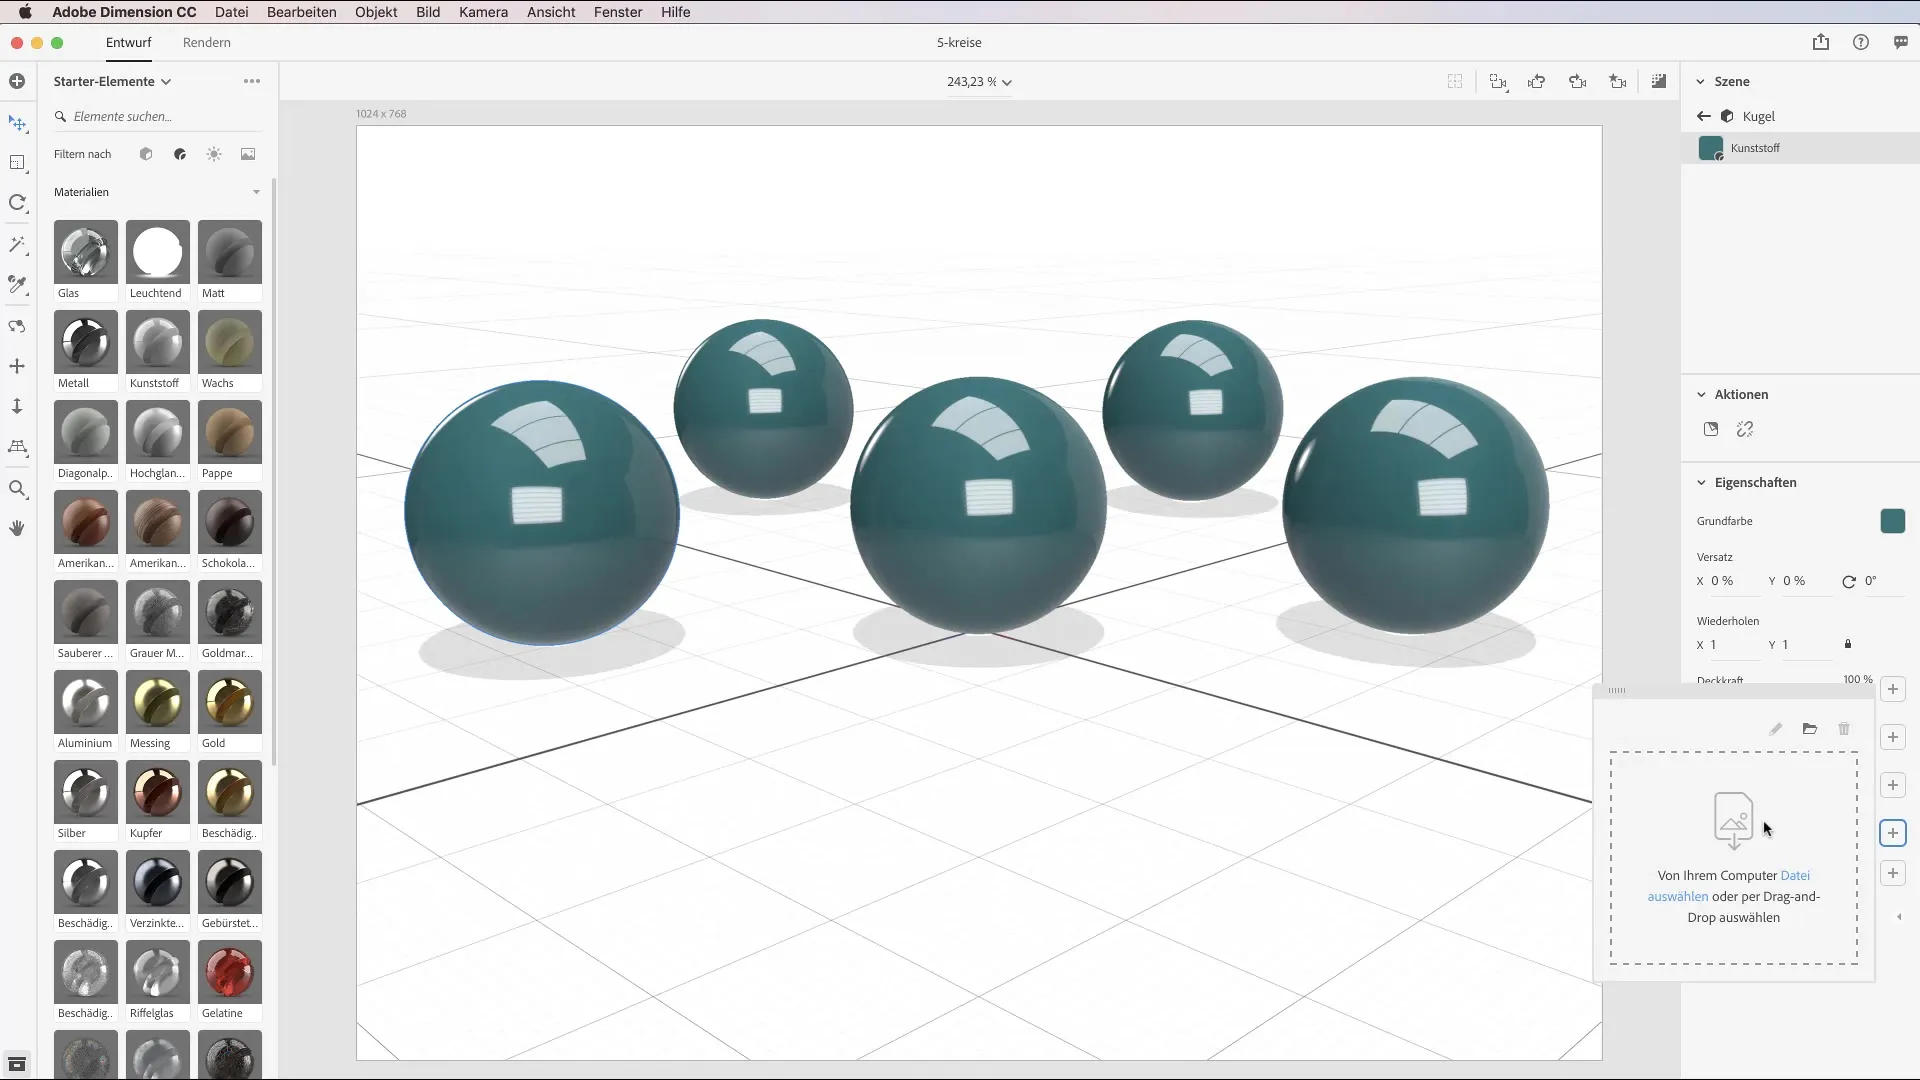The image size is (1920, 1080).
Task: Click the first action icon under Aktionen
Action: [x=1711, y=429]
